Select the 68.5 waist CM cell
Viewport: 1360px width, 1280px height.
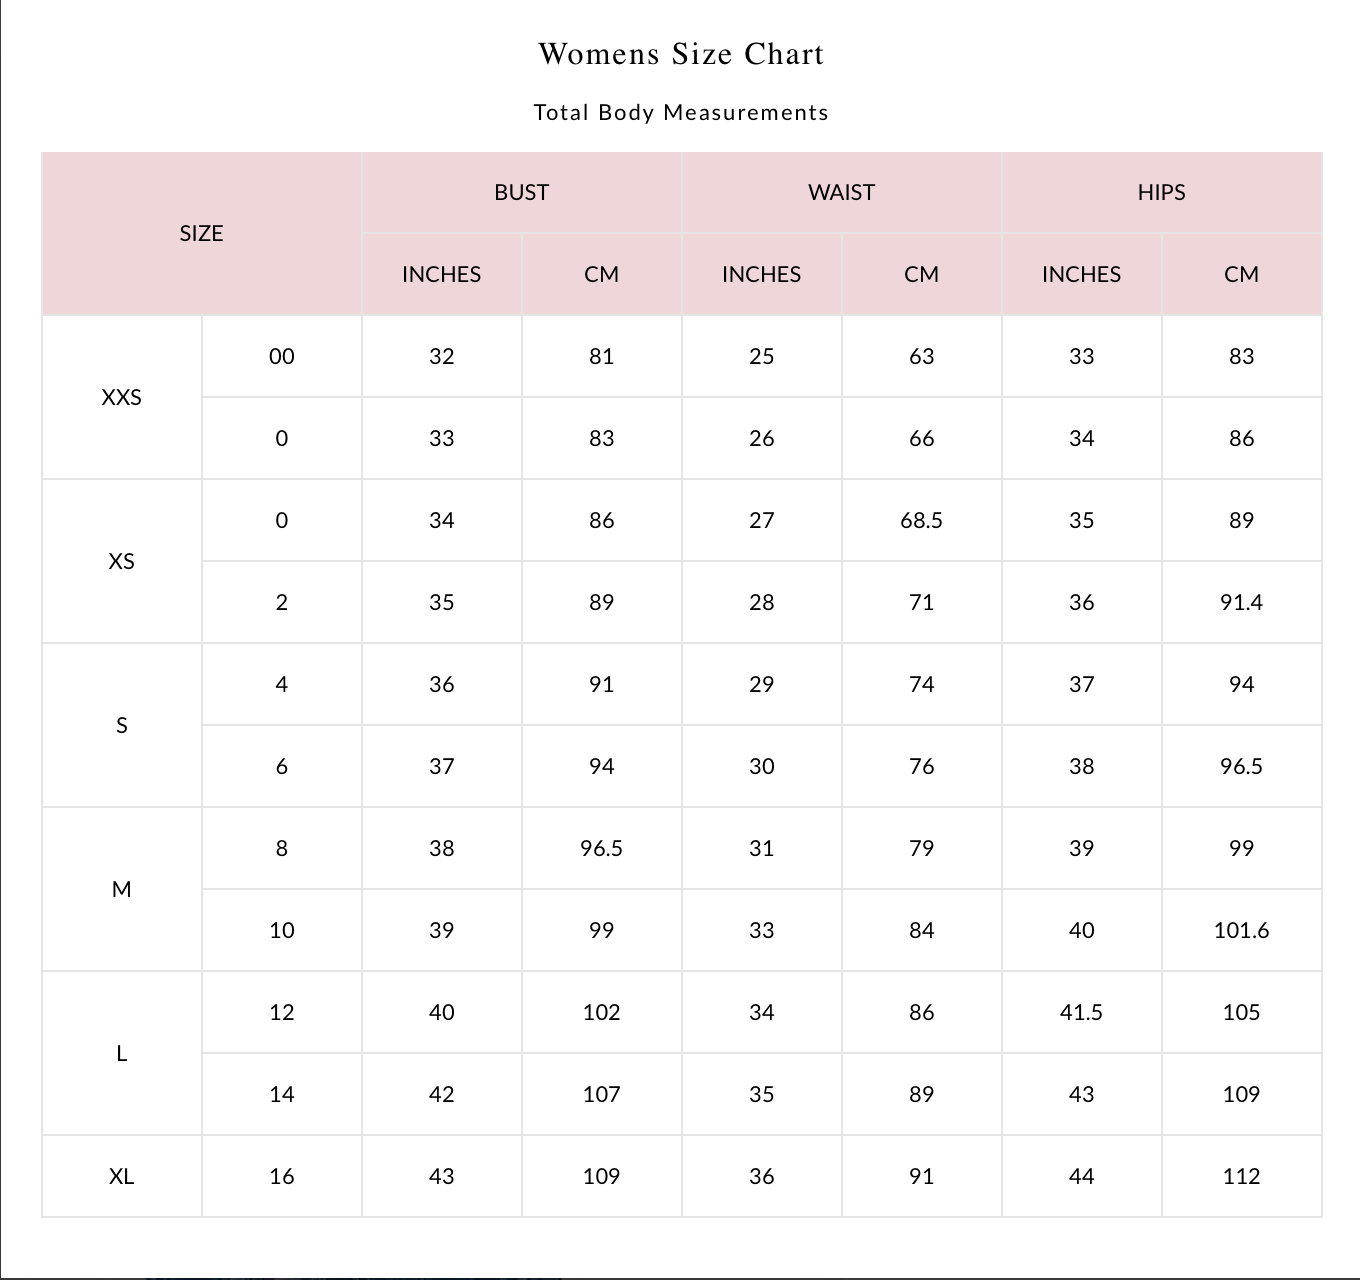click(x=921, y=520)
